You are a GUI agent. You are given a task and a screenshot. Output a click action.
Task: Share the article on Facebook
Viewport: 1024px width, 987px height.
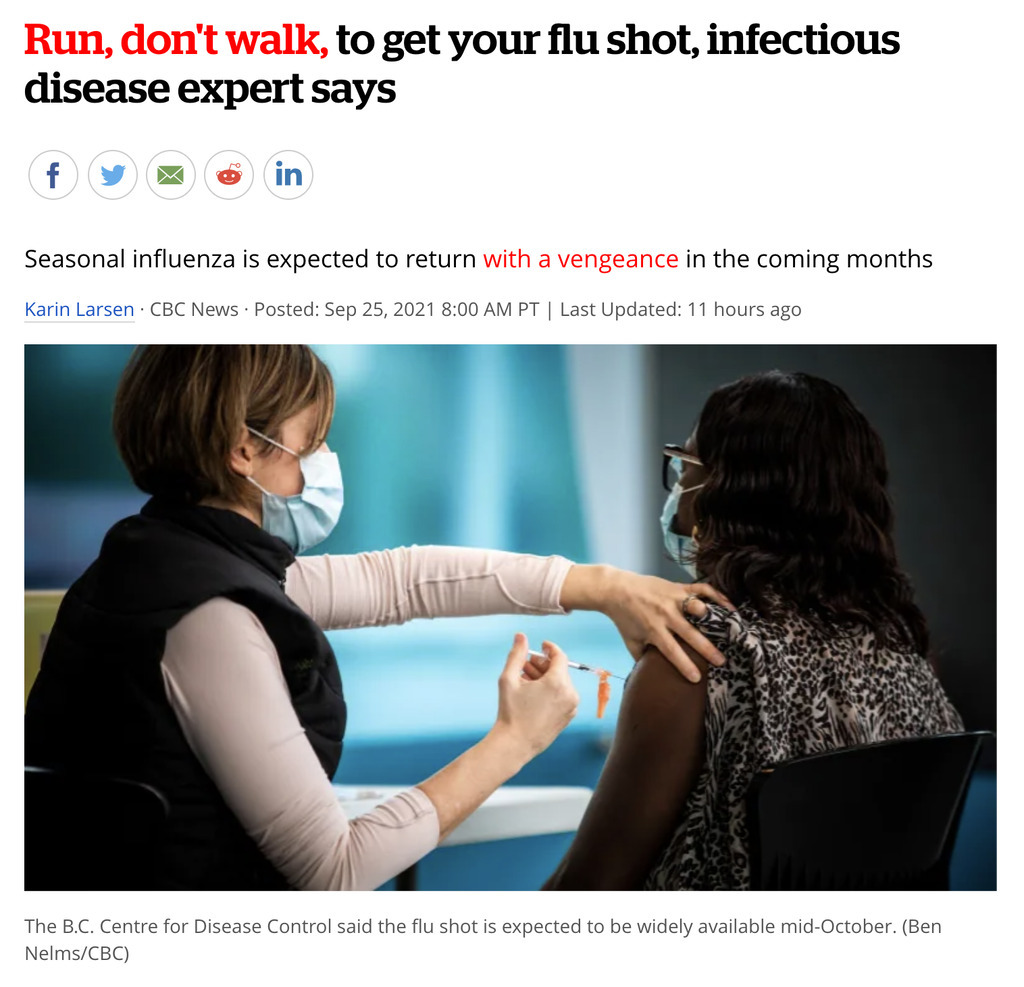(x=53, y=175)
